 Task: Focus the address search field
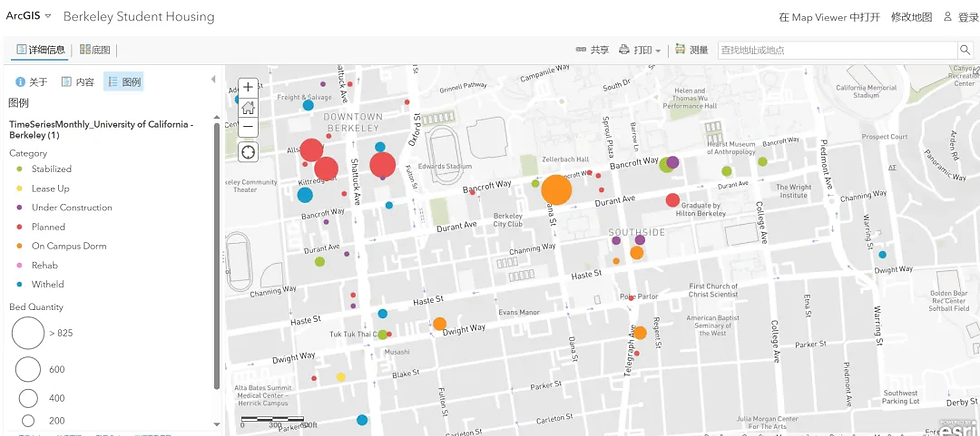click(837, 50)
